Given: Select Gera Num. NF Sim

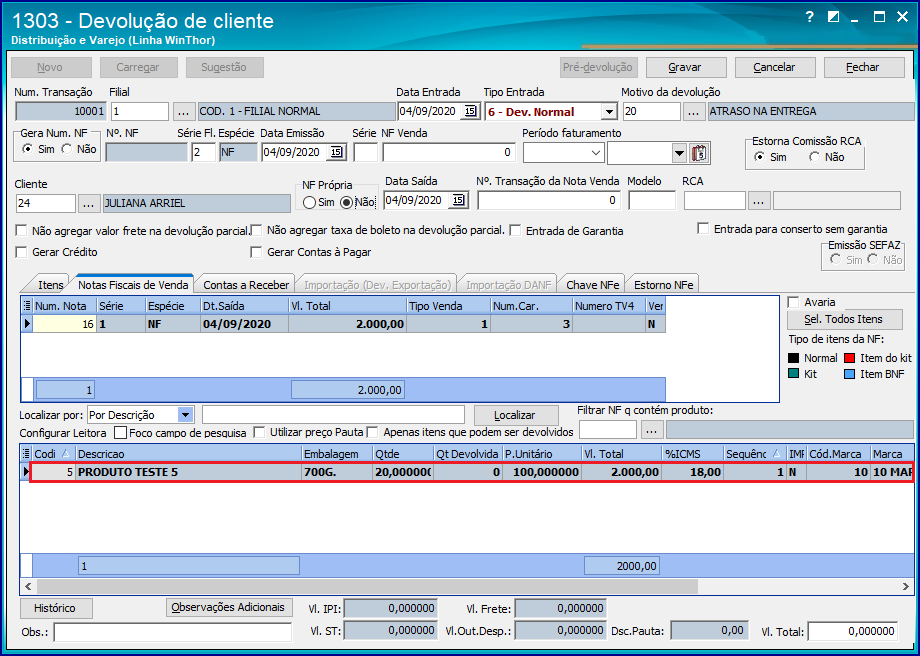Looking at the screenshot, I should pos(27,150).
